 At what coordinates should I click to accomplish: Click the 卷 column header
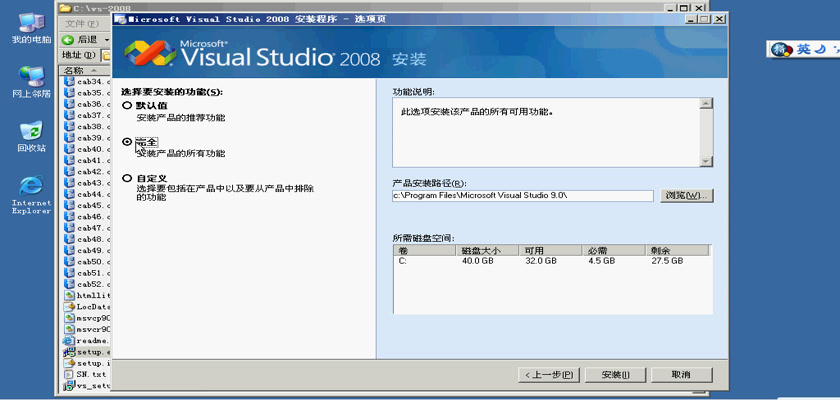[424, 251]
